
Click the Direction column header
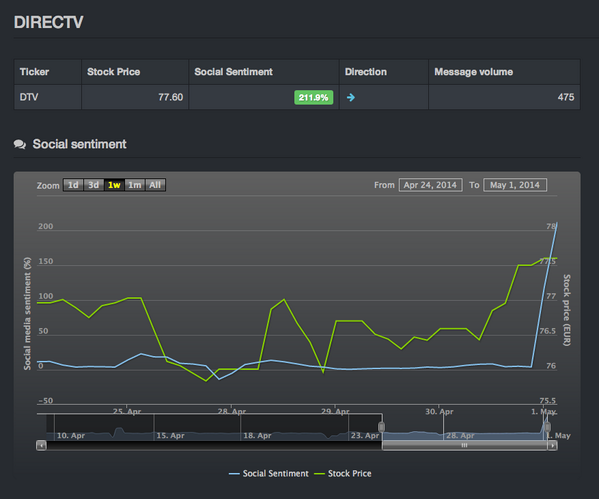(x=384, y=72)
